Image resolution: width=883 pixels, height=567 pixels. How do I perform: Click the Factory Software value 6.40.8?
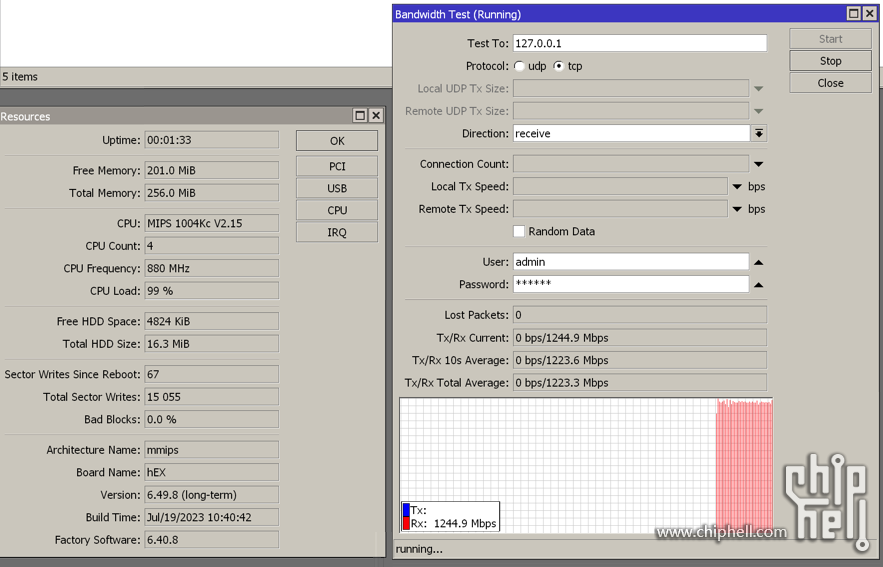pos(211,539)
